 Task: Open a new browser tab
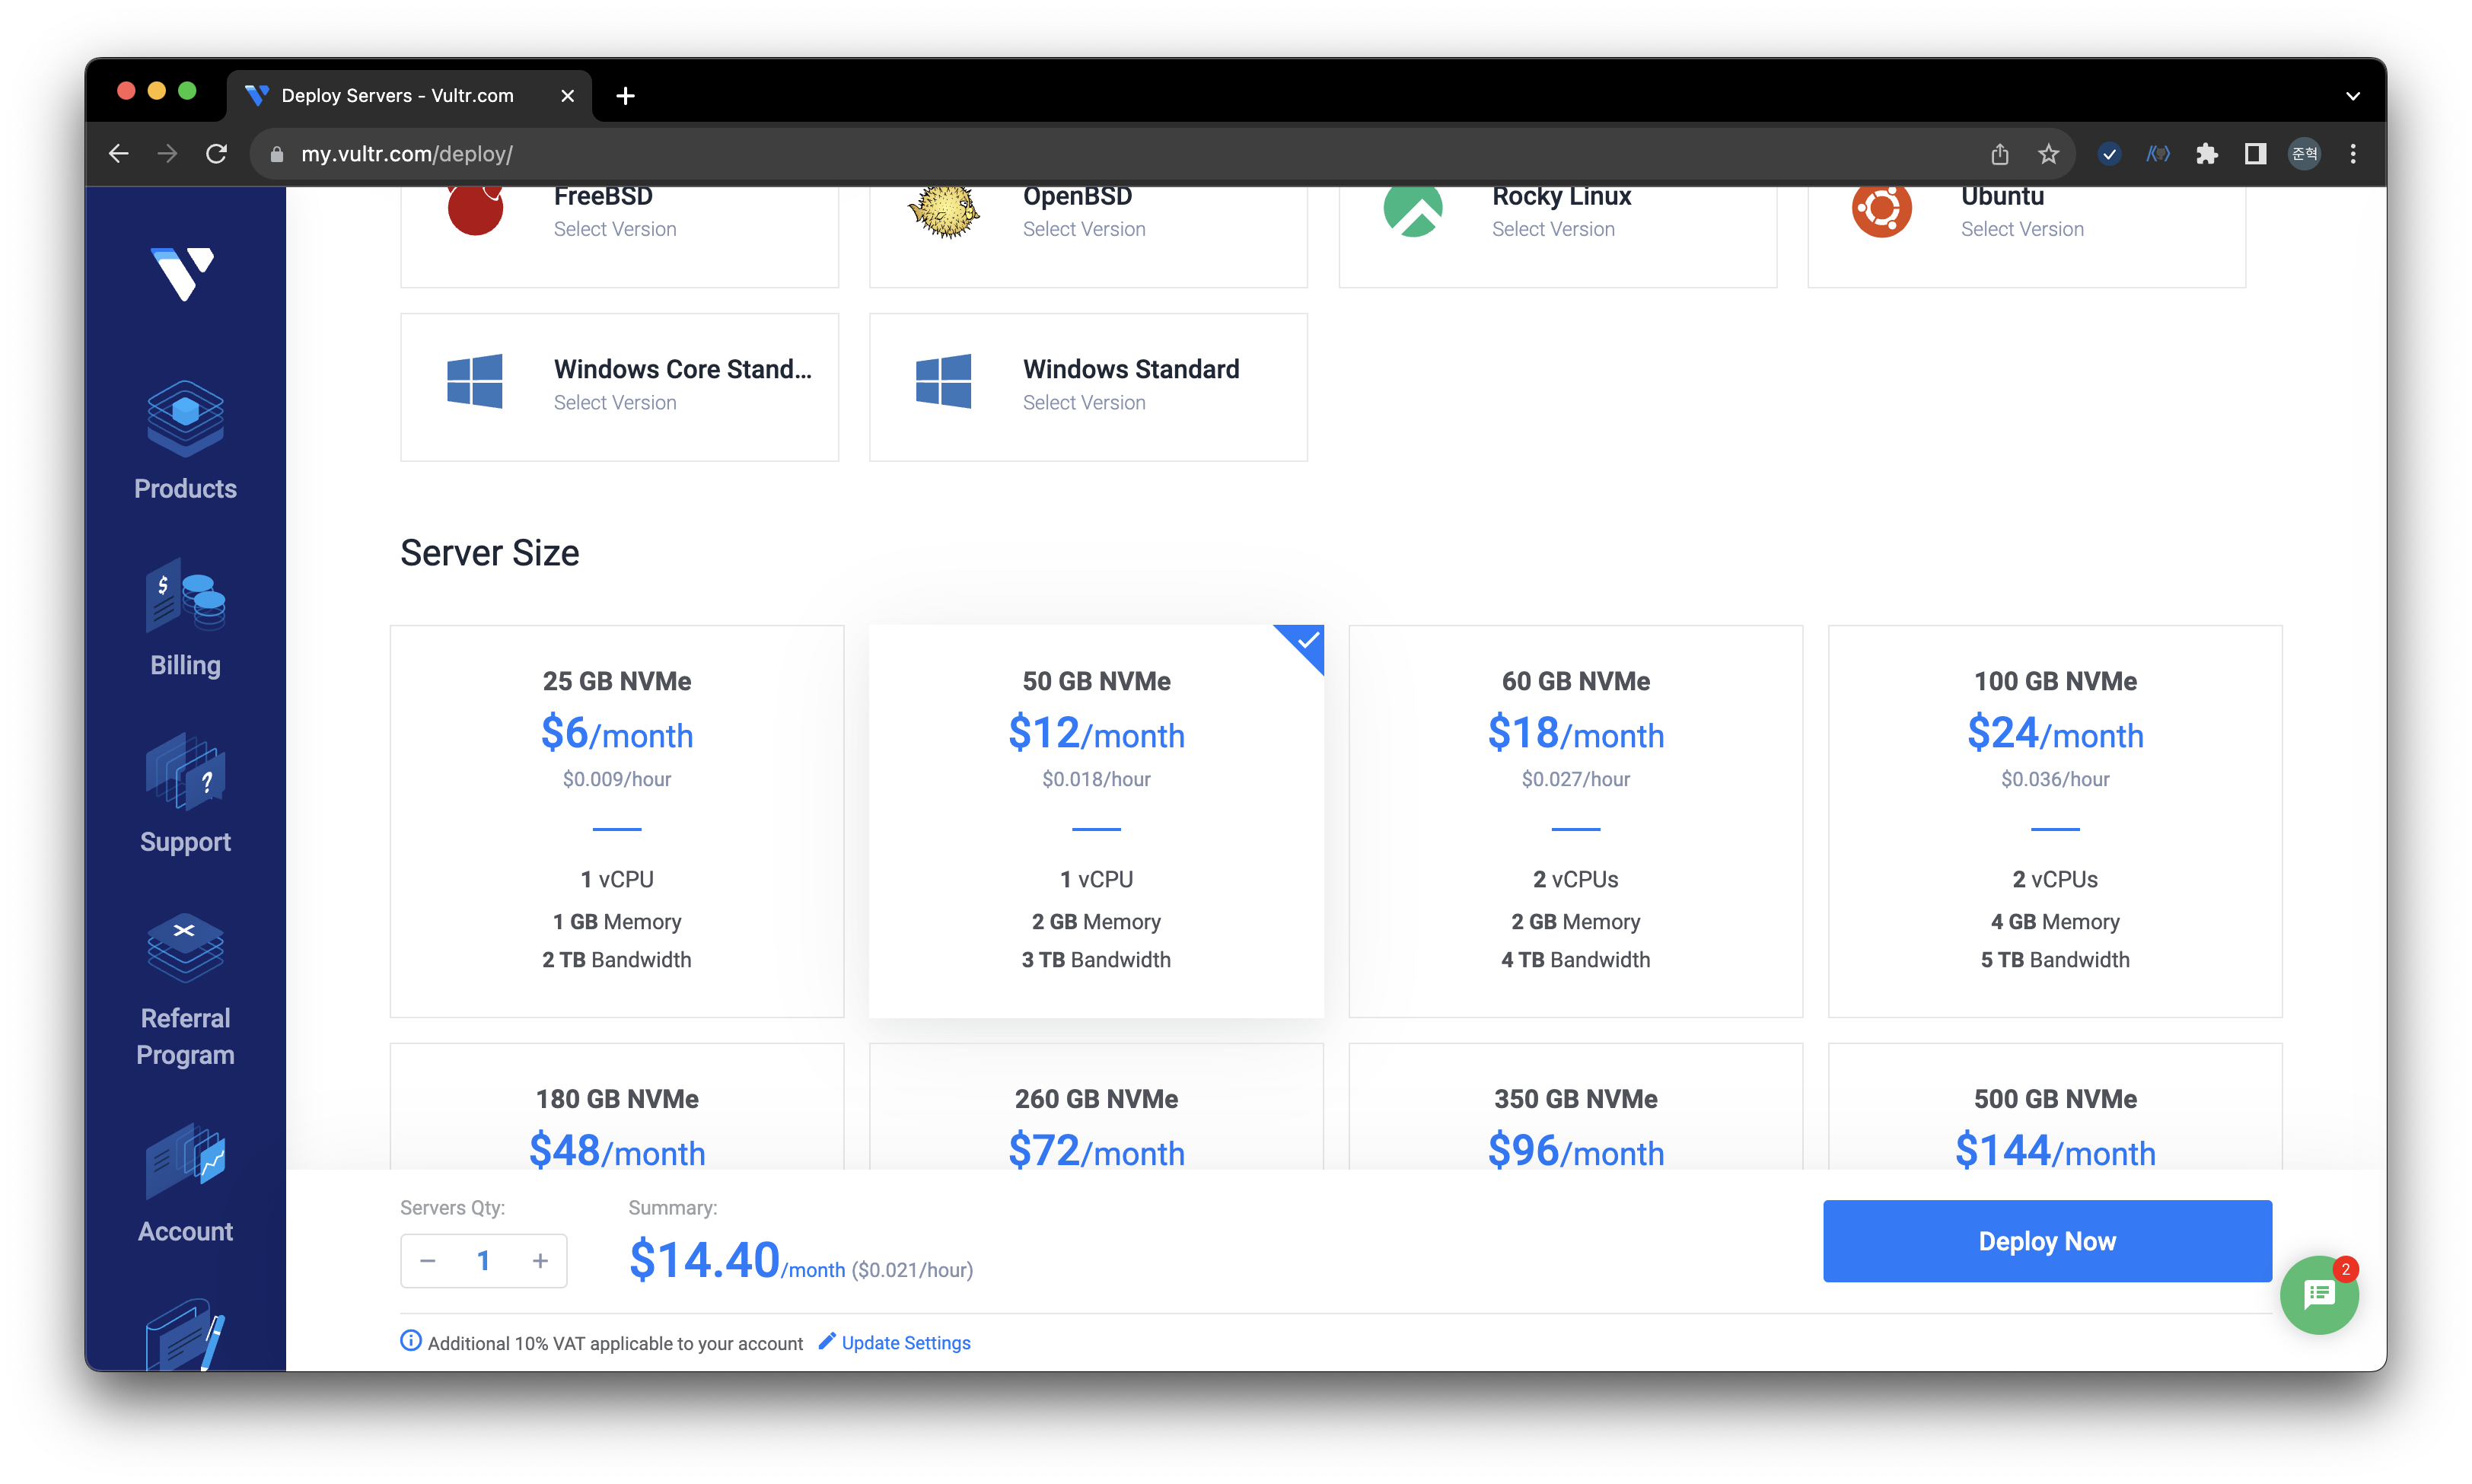pos(625,95)
